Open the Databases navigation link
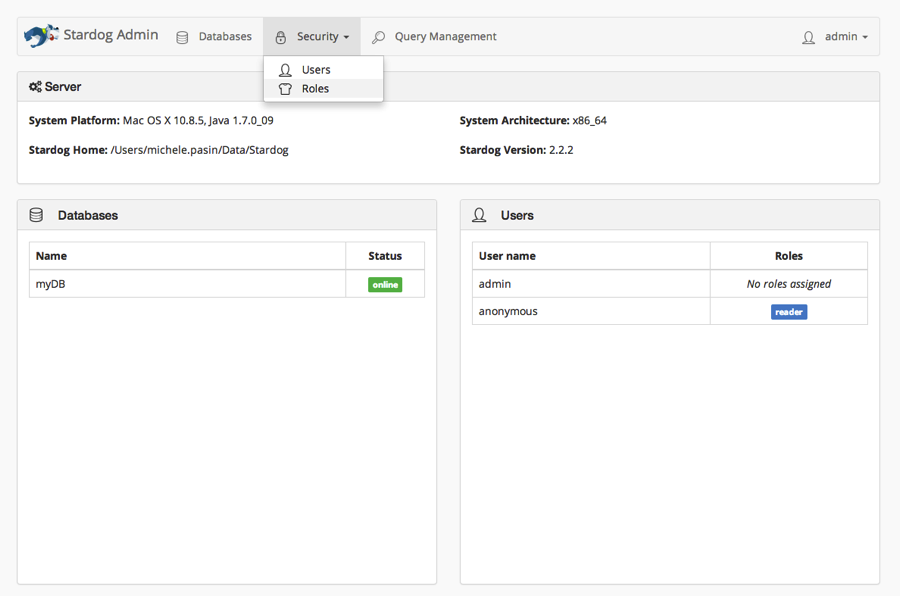This screenshot has width=900, height=596. 225,37
